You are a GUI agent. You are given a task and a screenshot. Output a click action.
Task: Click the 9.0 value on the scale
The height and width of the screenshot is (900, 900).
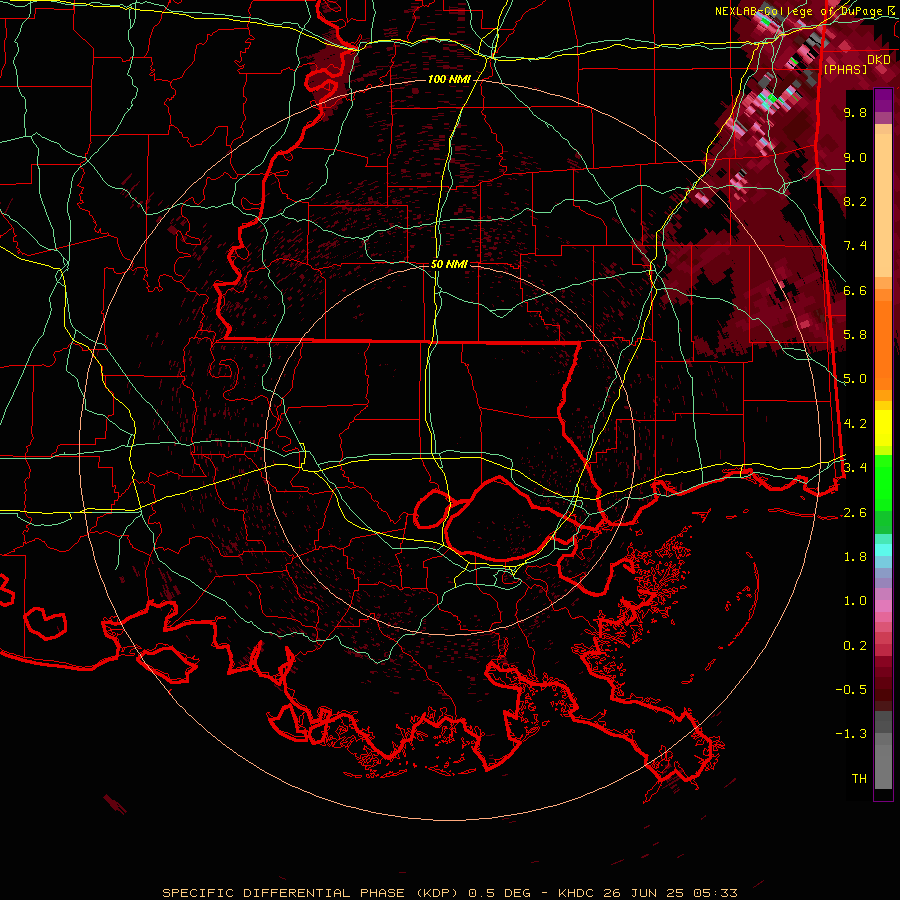[855, 157]
